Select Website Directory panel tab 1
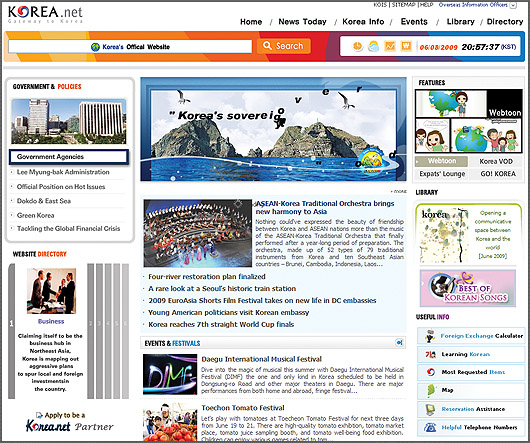Viewport: 530px width, 443px height. pos(11,331)
